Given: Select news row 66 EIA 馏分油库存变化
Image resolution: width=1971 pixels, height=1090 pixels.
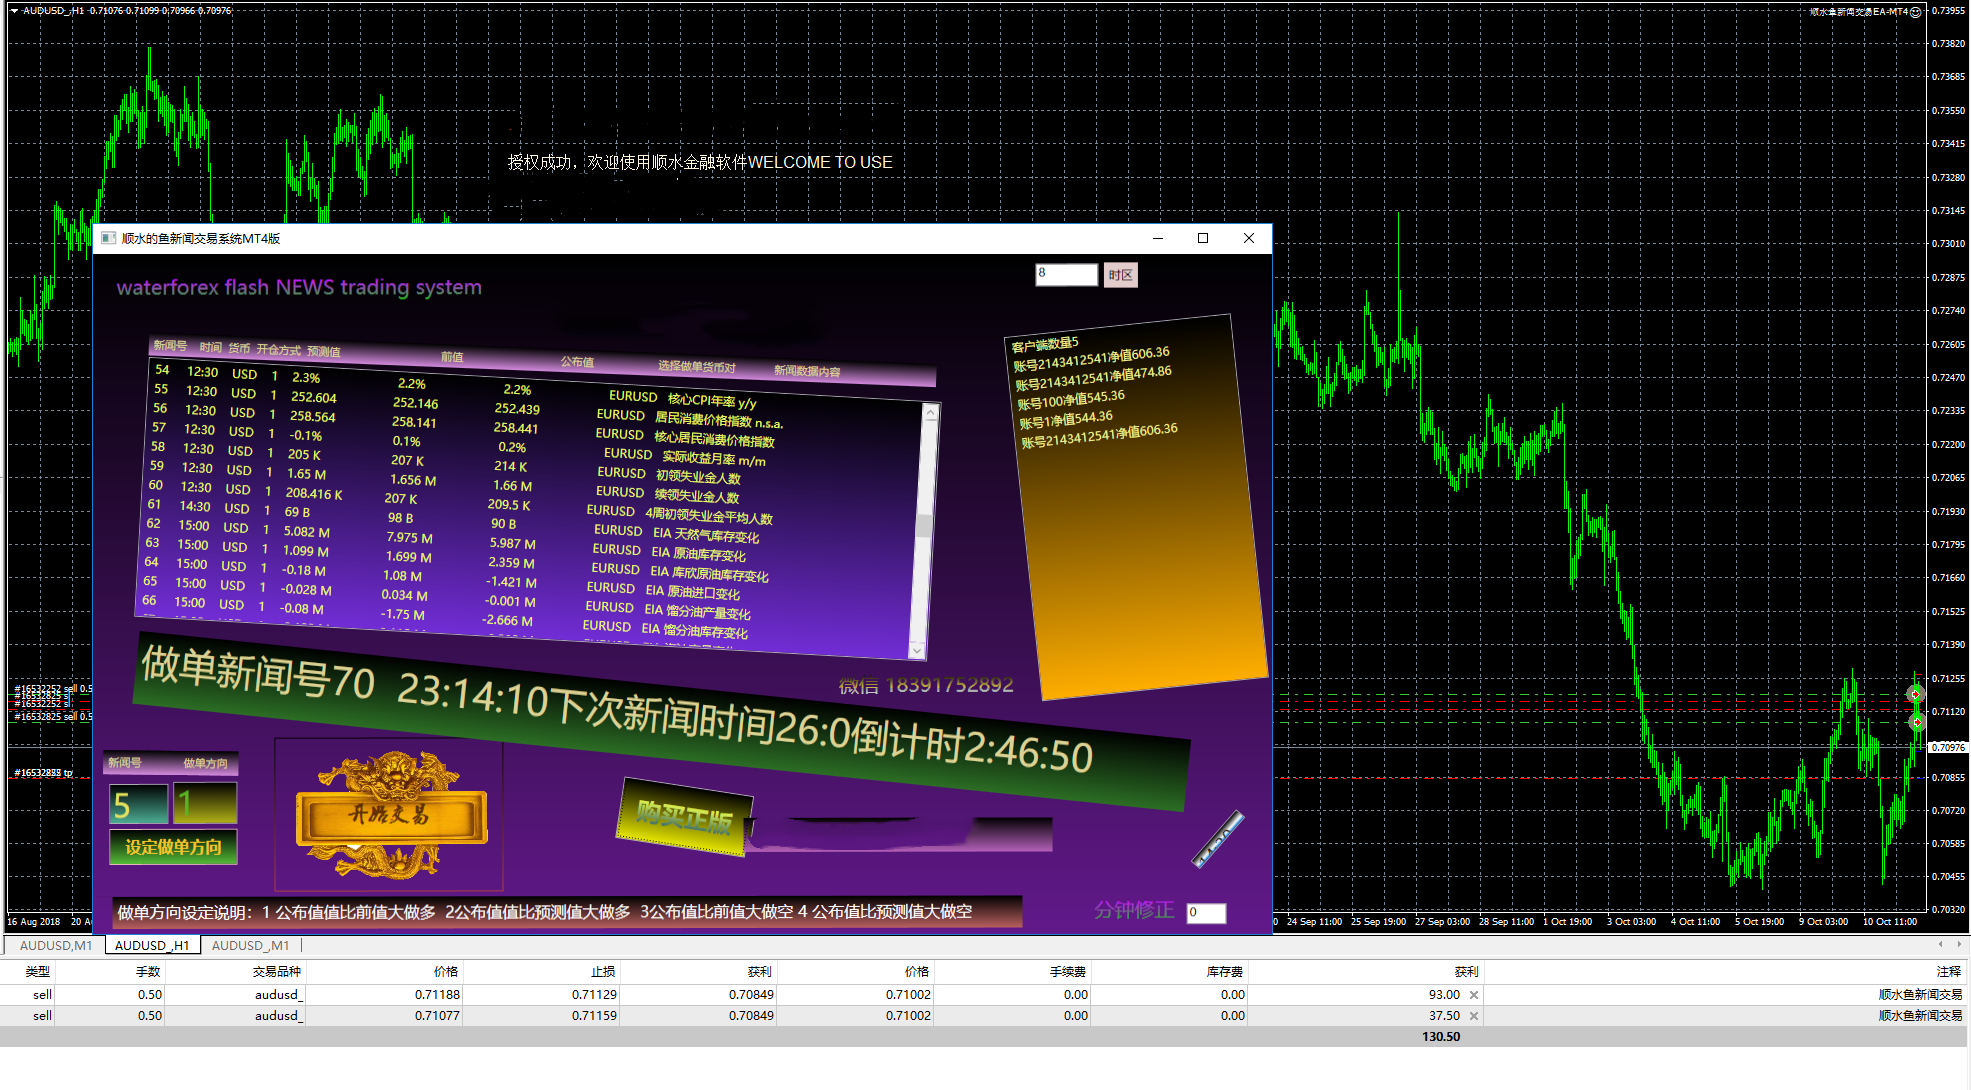Looking at the screenshot, I should tap(443, 617).
